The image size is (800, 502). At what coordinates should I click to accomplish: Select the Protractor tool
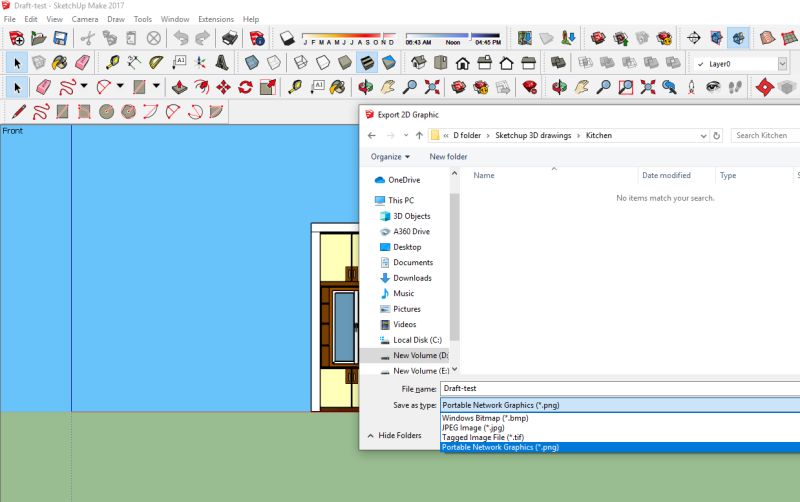[x=156, y=63]
